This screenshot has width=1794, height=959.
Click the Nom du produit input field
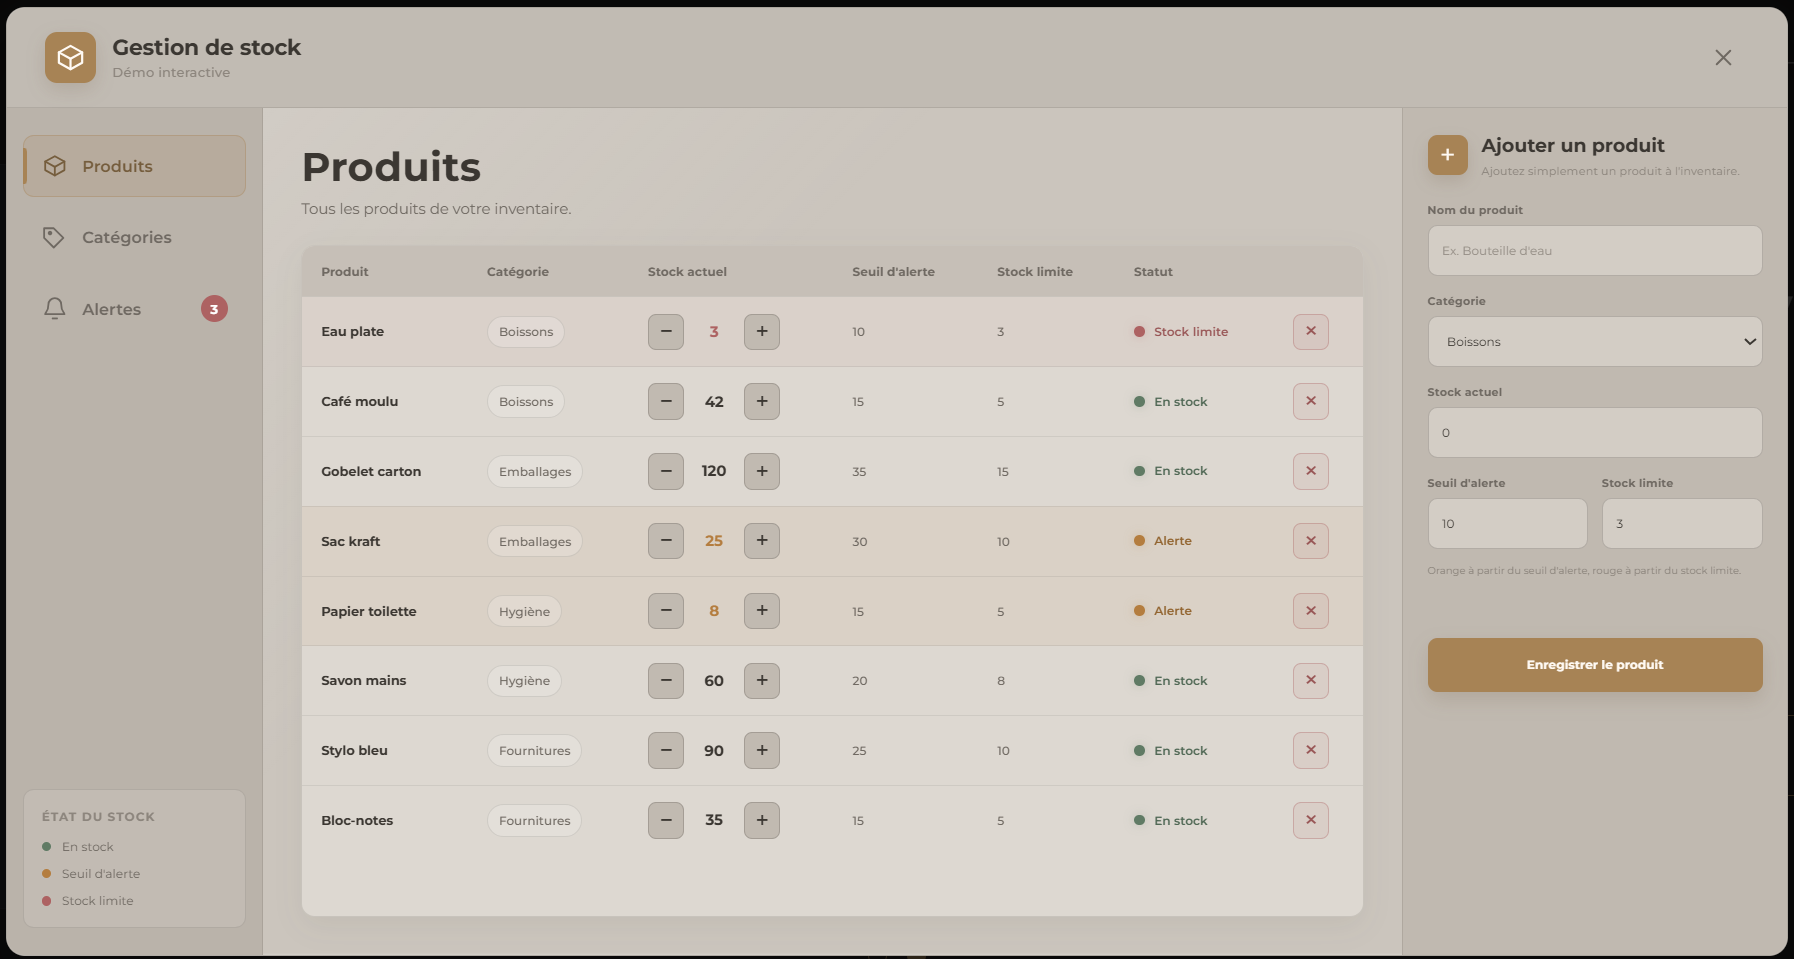click(1594, 251)
